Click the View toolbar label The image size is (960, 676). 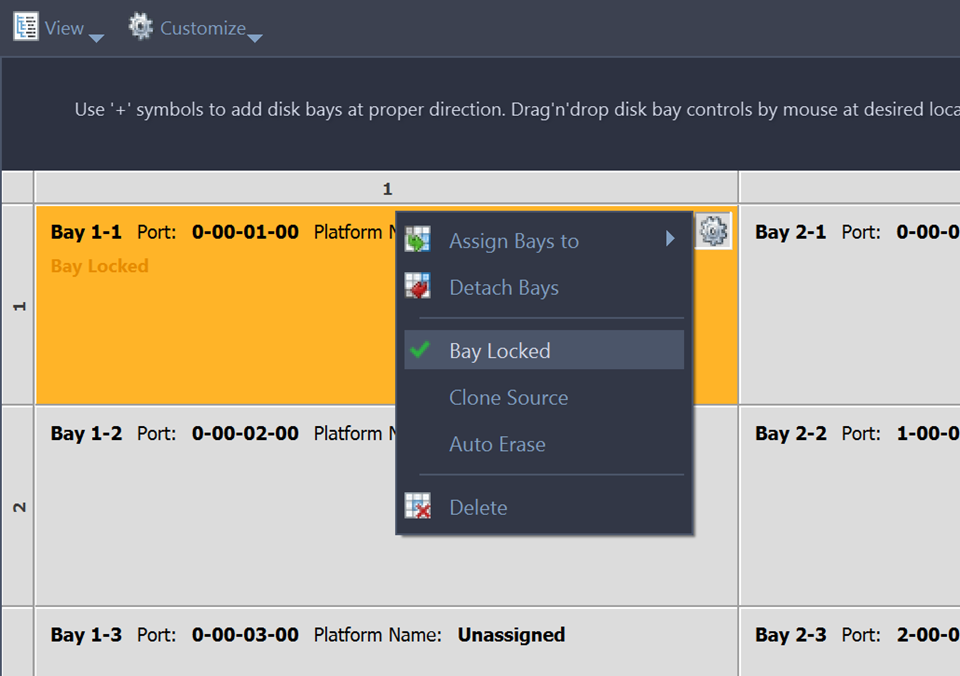[x=64, y=28]
